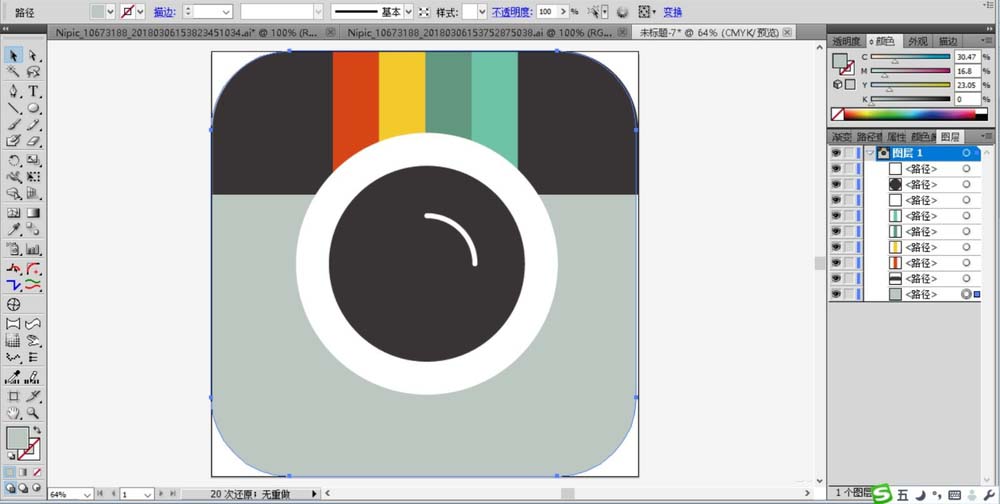Switch to the 外观 panel tab
Image resolution: width=1000 pixels, height=504 pixels.
point(917,42)
